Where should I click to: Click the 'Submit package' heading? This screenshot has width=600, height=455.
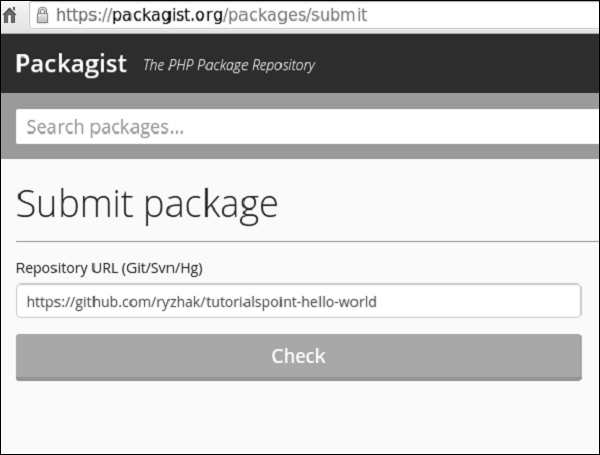coord(147,204)
